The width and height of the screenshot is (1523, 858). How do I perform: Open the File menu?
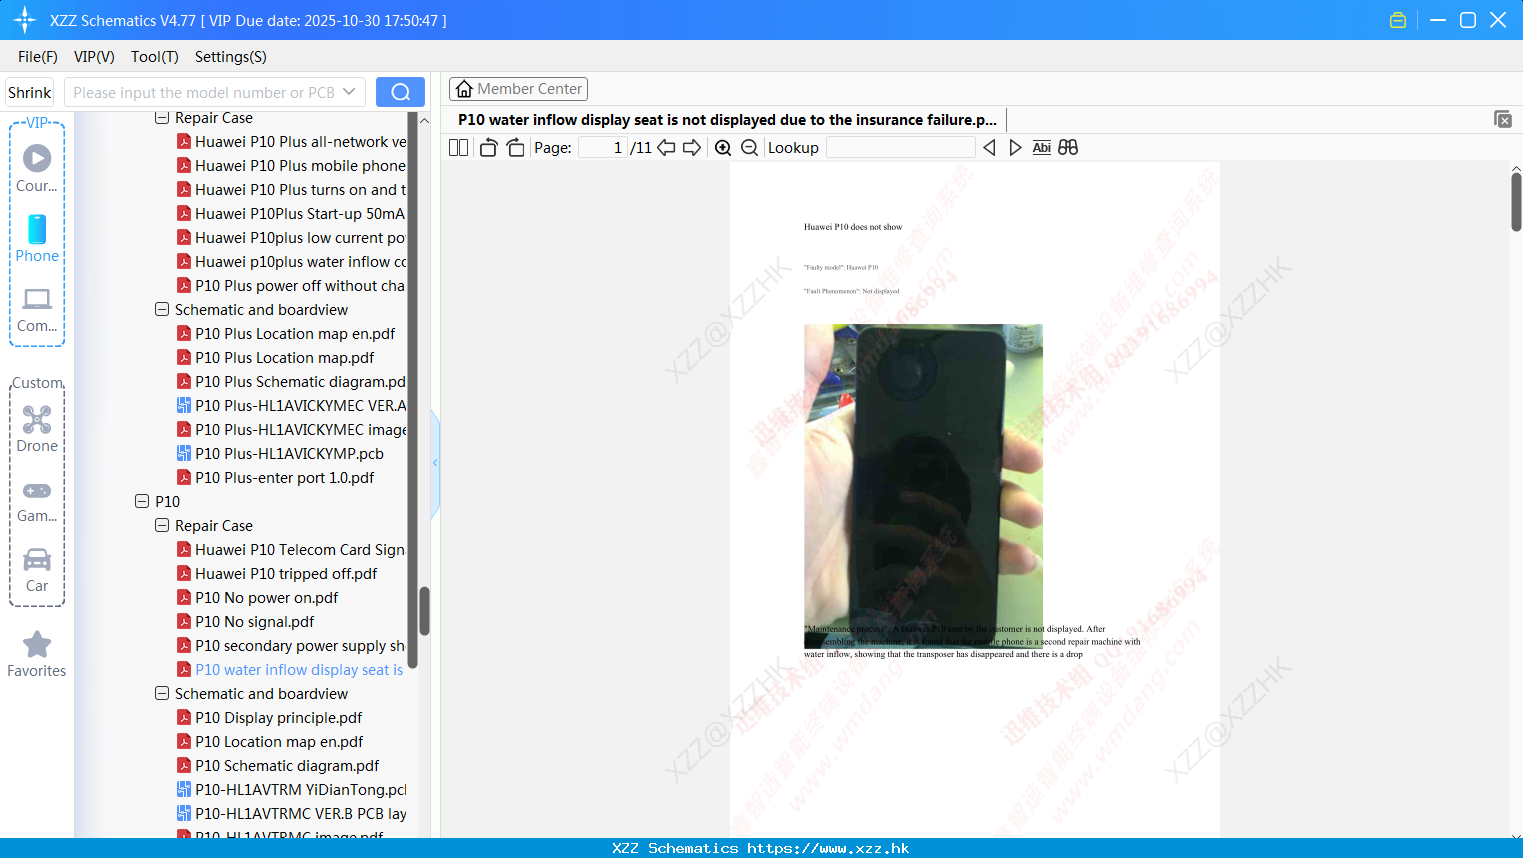tap(38, 56)
